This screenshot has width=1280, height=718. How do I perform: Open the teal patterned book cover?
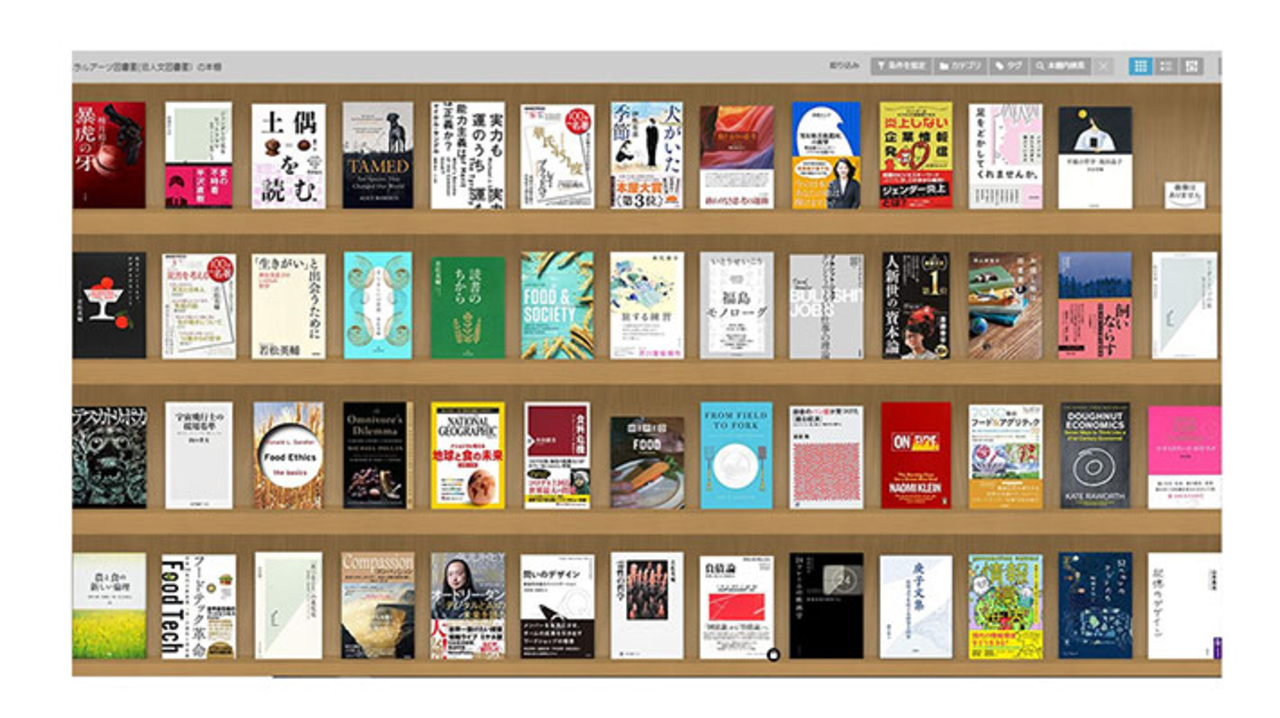click(x=378, y=305)
